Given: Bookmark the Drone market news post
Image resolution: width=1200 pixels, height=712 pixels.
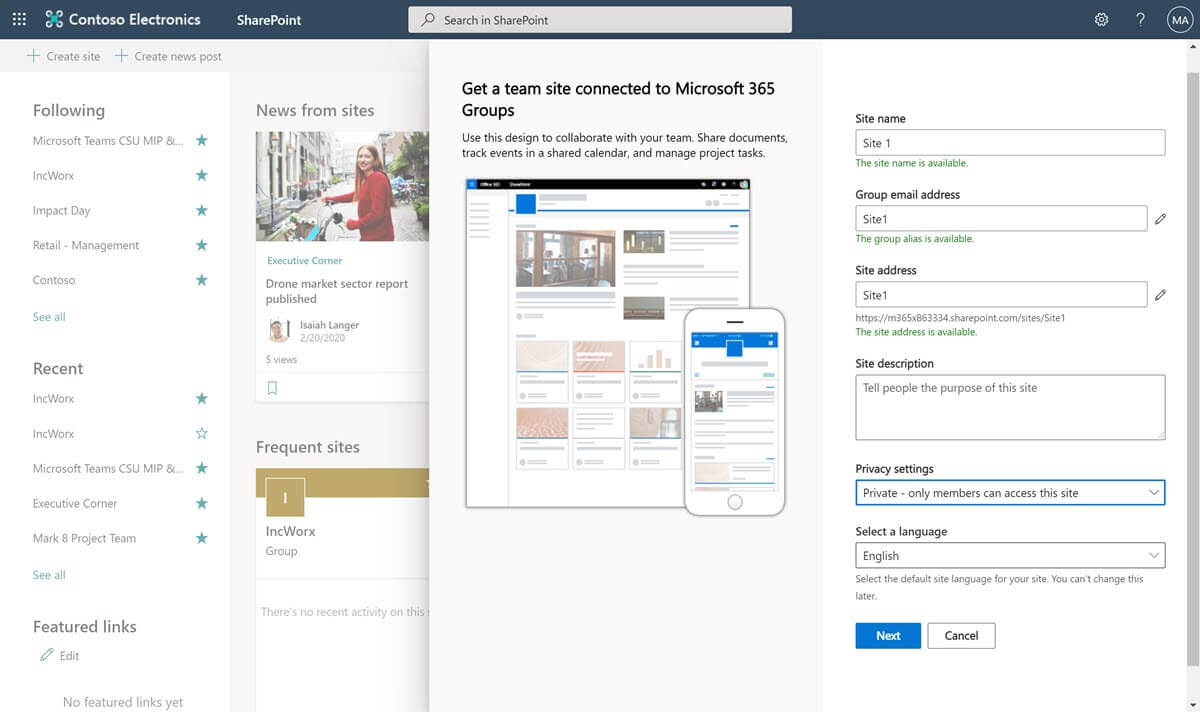Looking at the screenshot, I should (x=272, y=388).
